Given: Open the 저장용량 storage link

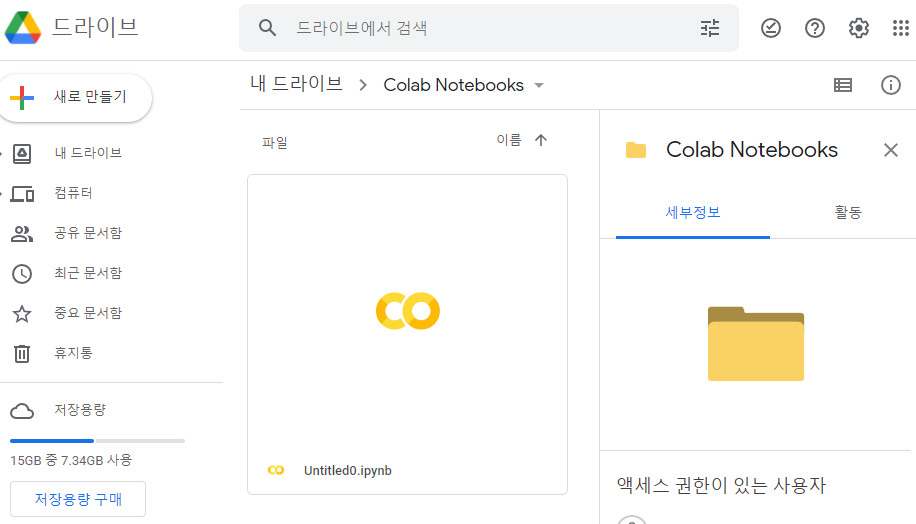Looking at the screenshot, I should point(80,410).
